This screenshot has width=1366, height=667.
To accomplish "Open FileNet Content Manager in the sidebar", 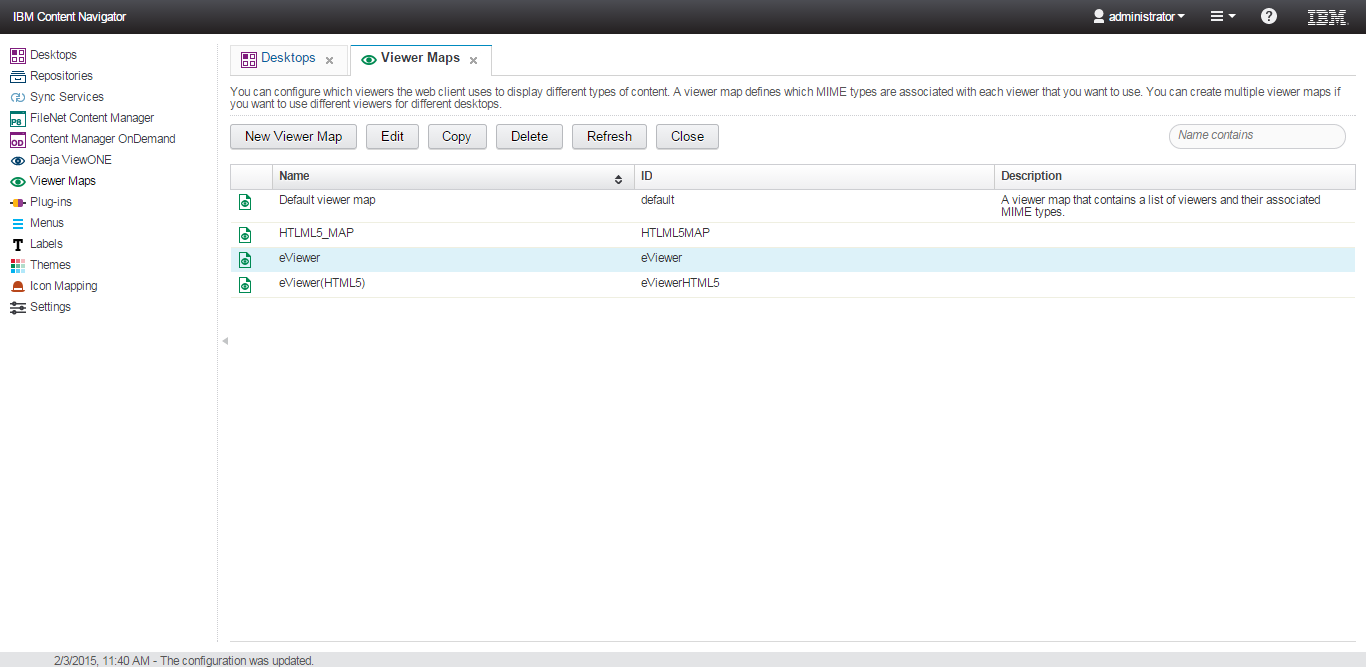I will coord(92,118).
